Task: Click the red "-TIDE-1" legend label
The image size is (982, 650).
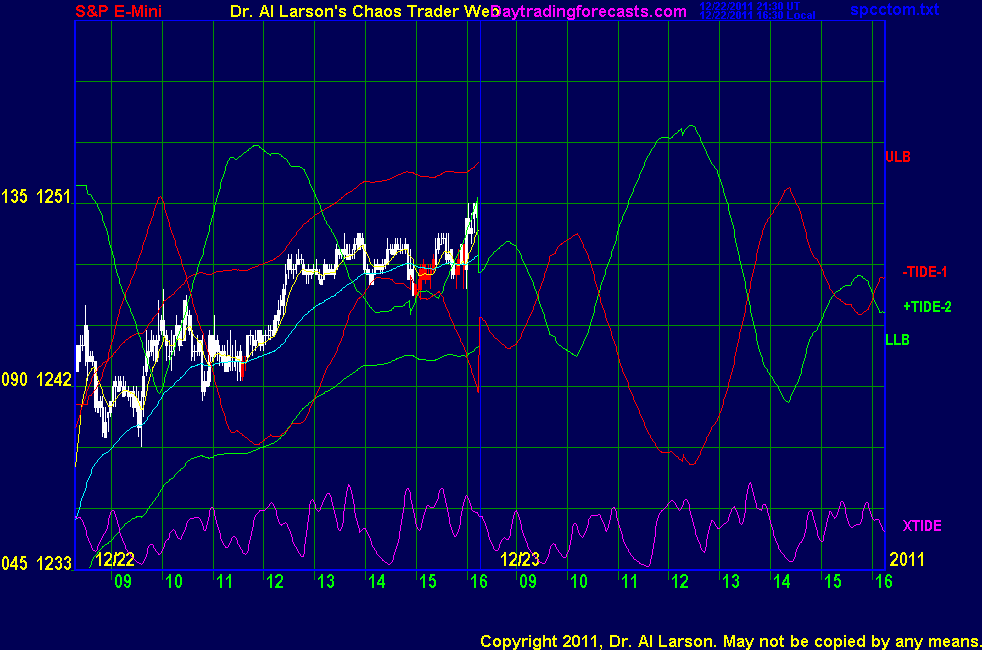Action: point(925,272)
